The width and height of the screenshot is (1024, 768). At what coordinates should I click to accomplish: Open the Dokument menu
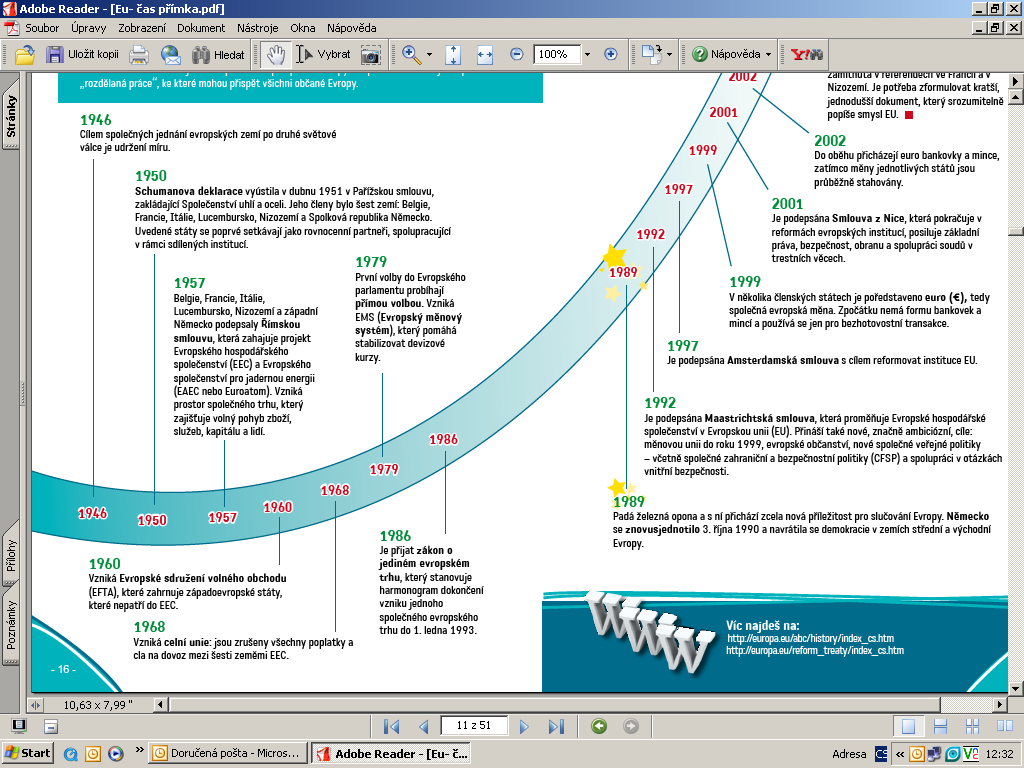tap(201, 28)
